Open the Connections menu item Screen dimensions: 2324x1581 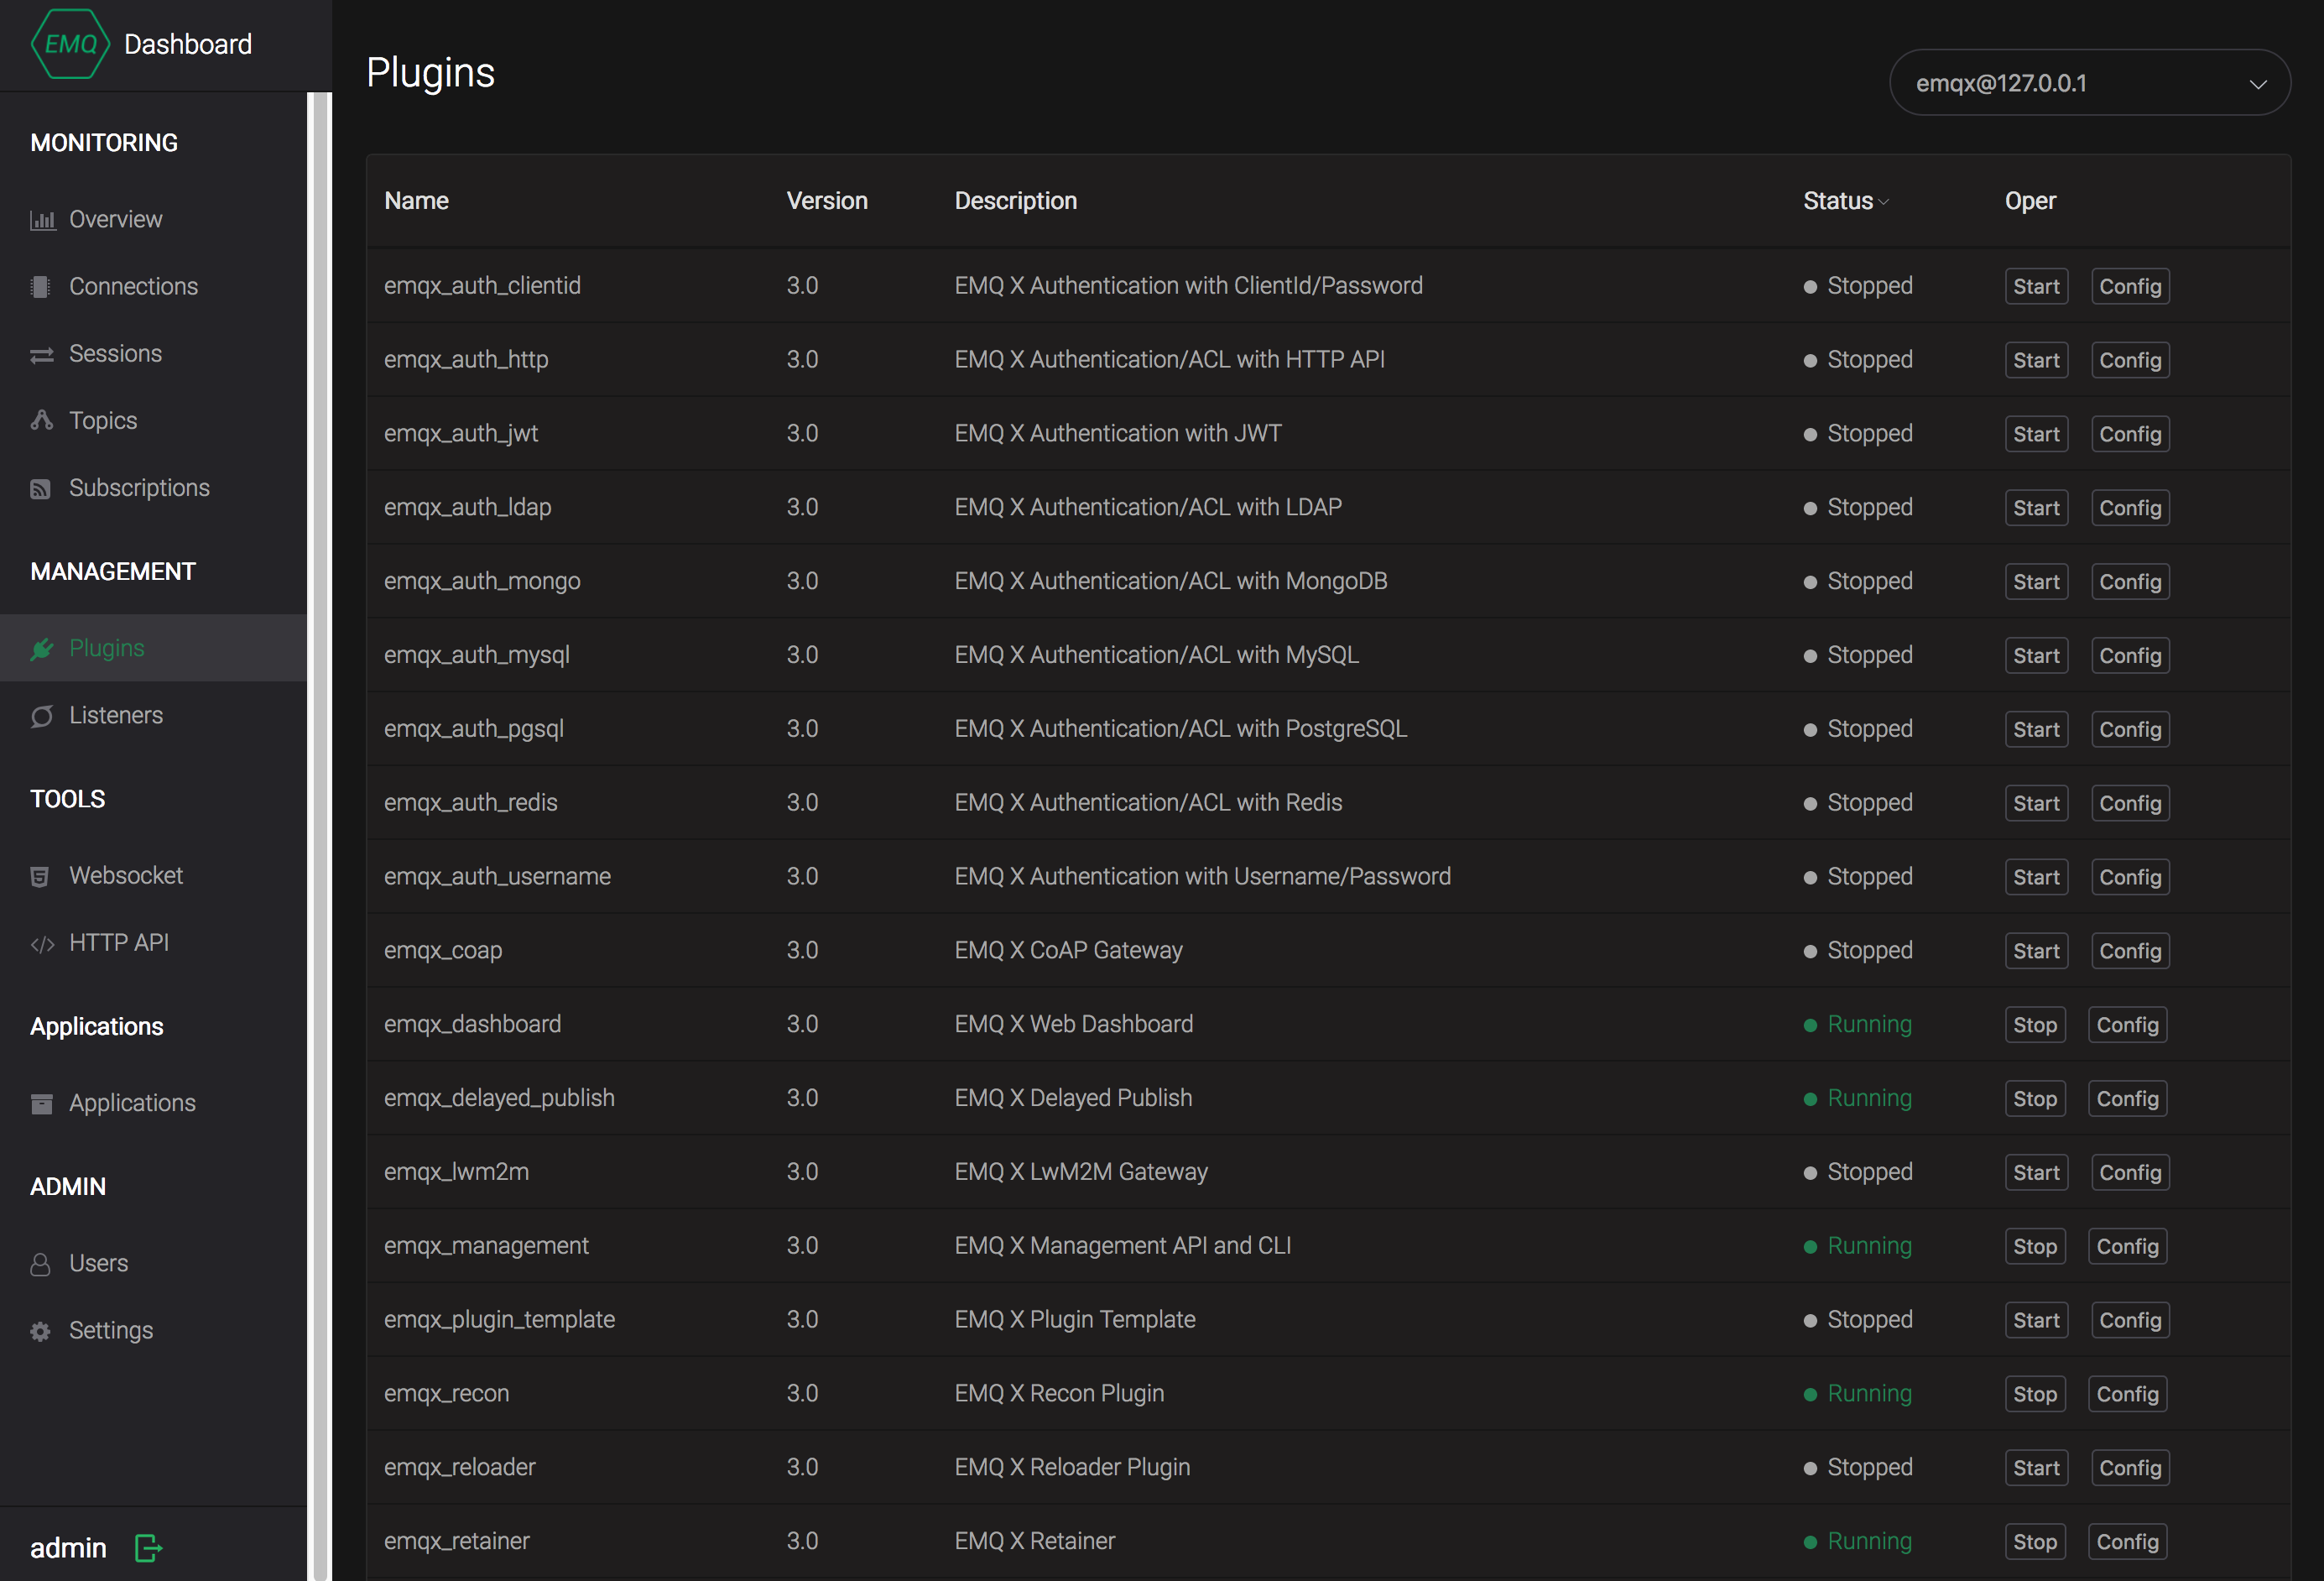coord(133,286)
